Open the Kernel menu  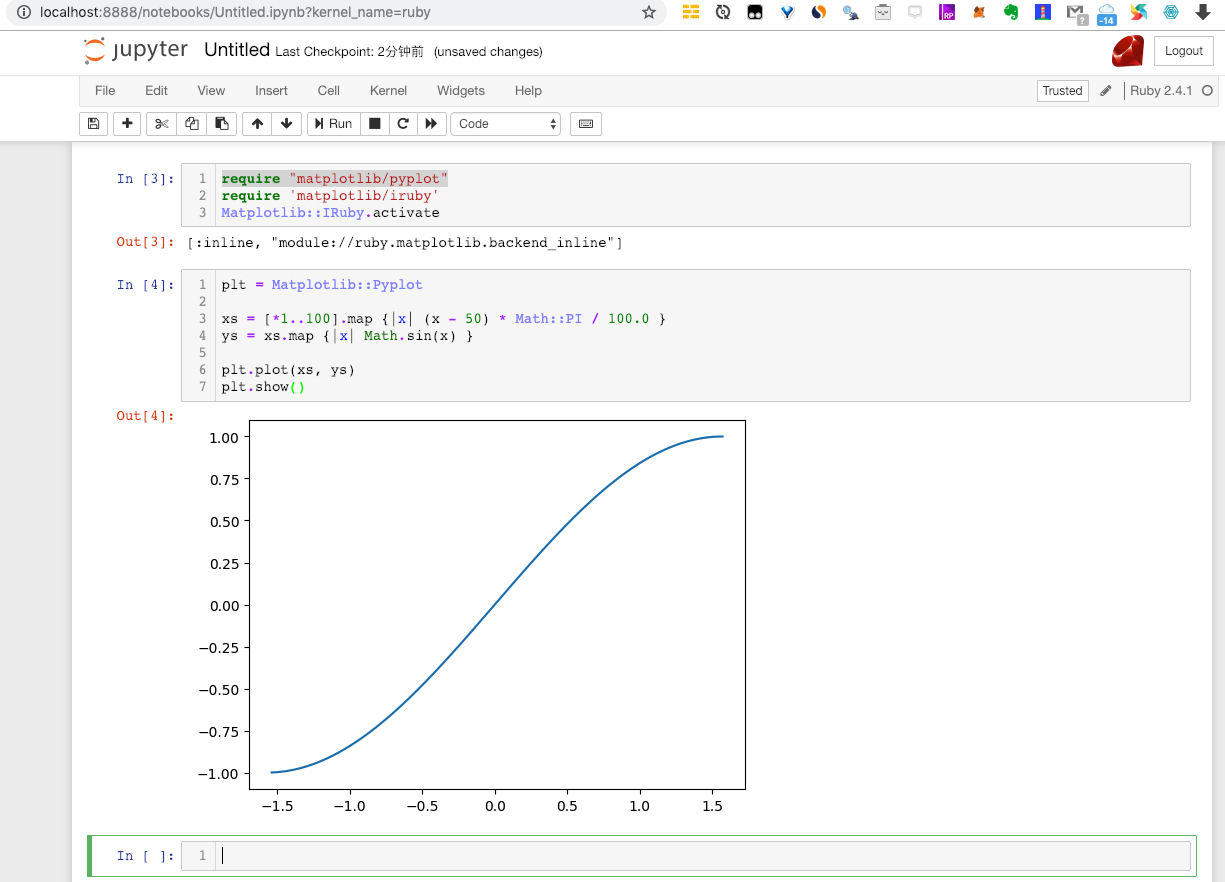click(x=388, y=90)
